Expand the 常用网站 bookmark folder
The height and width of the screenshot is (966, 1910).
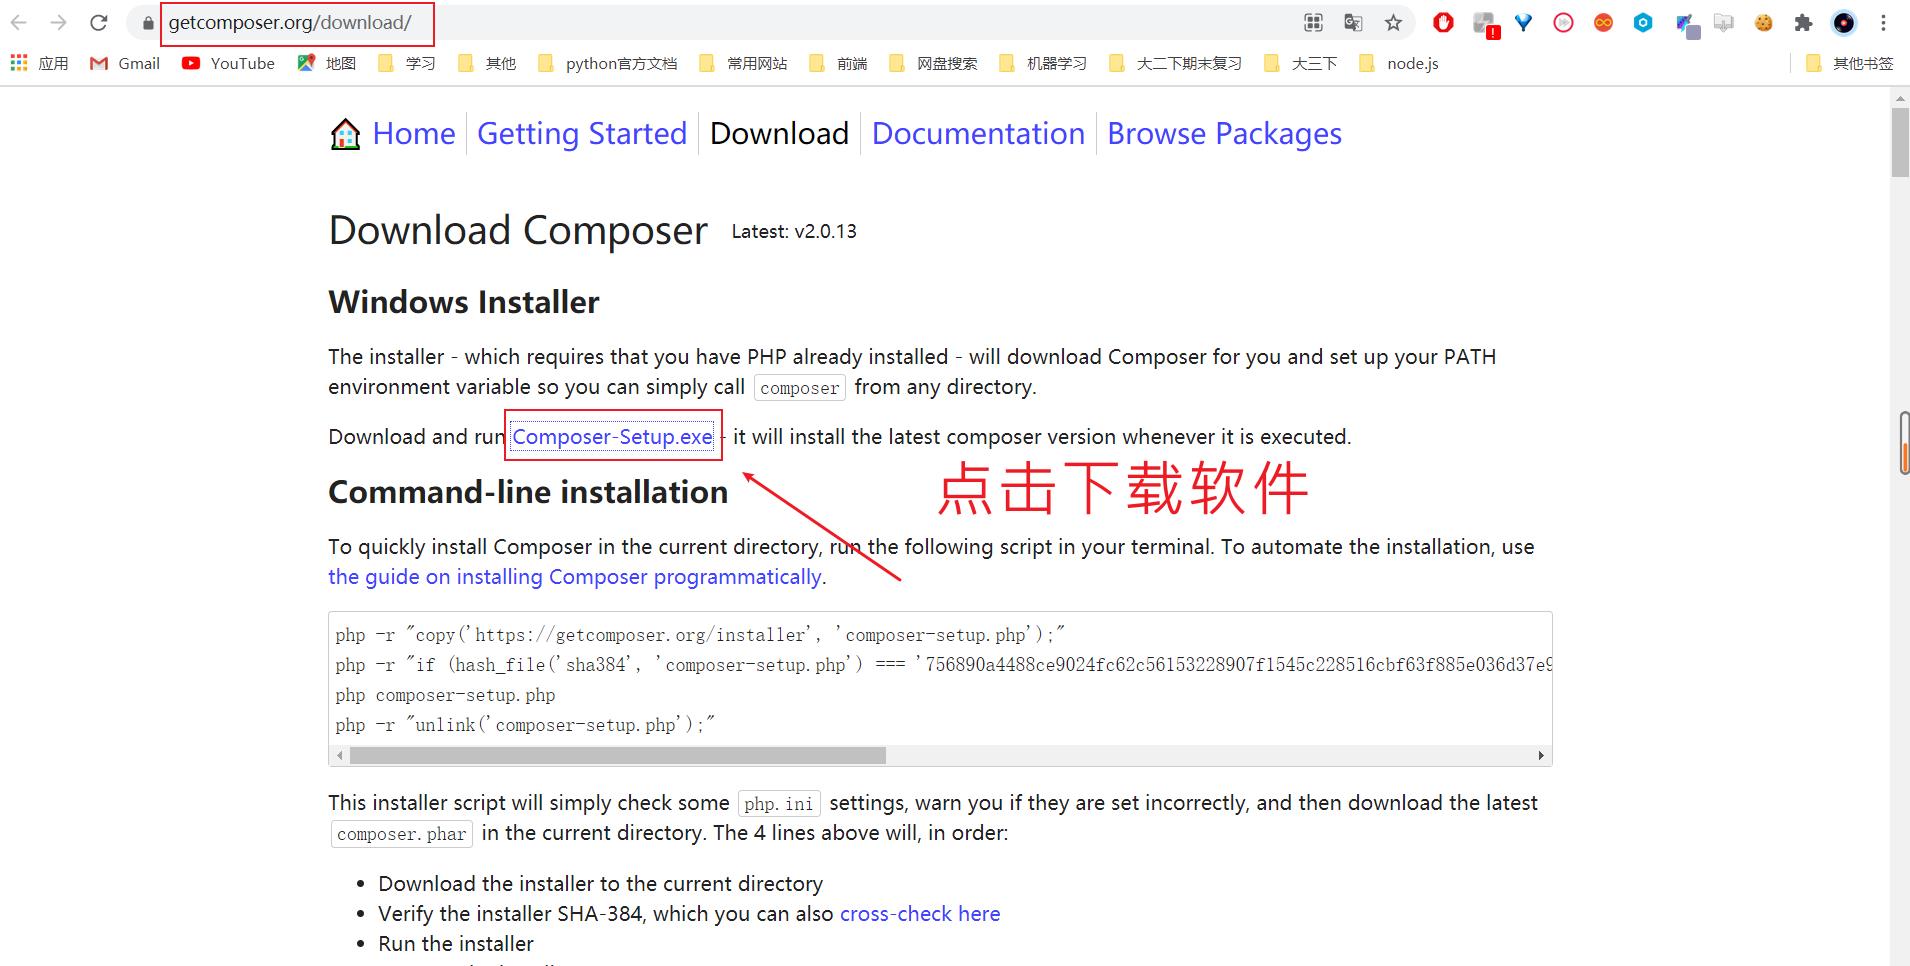click(743, 63)
